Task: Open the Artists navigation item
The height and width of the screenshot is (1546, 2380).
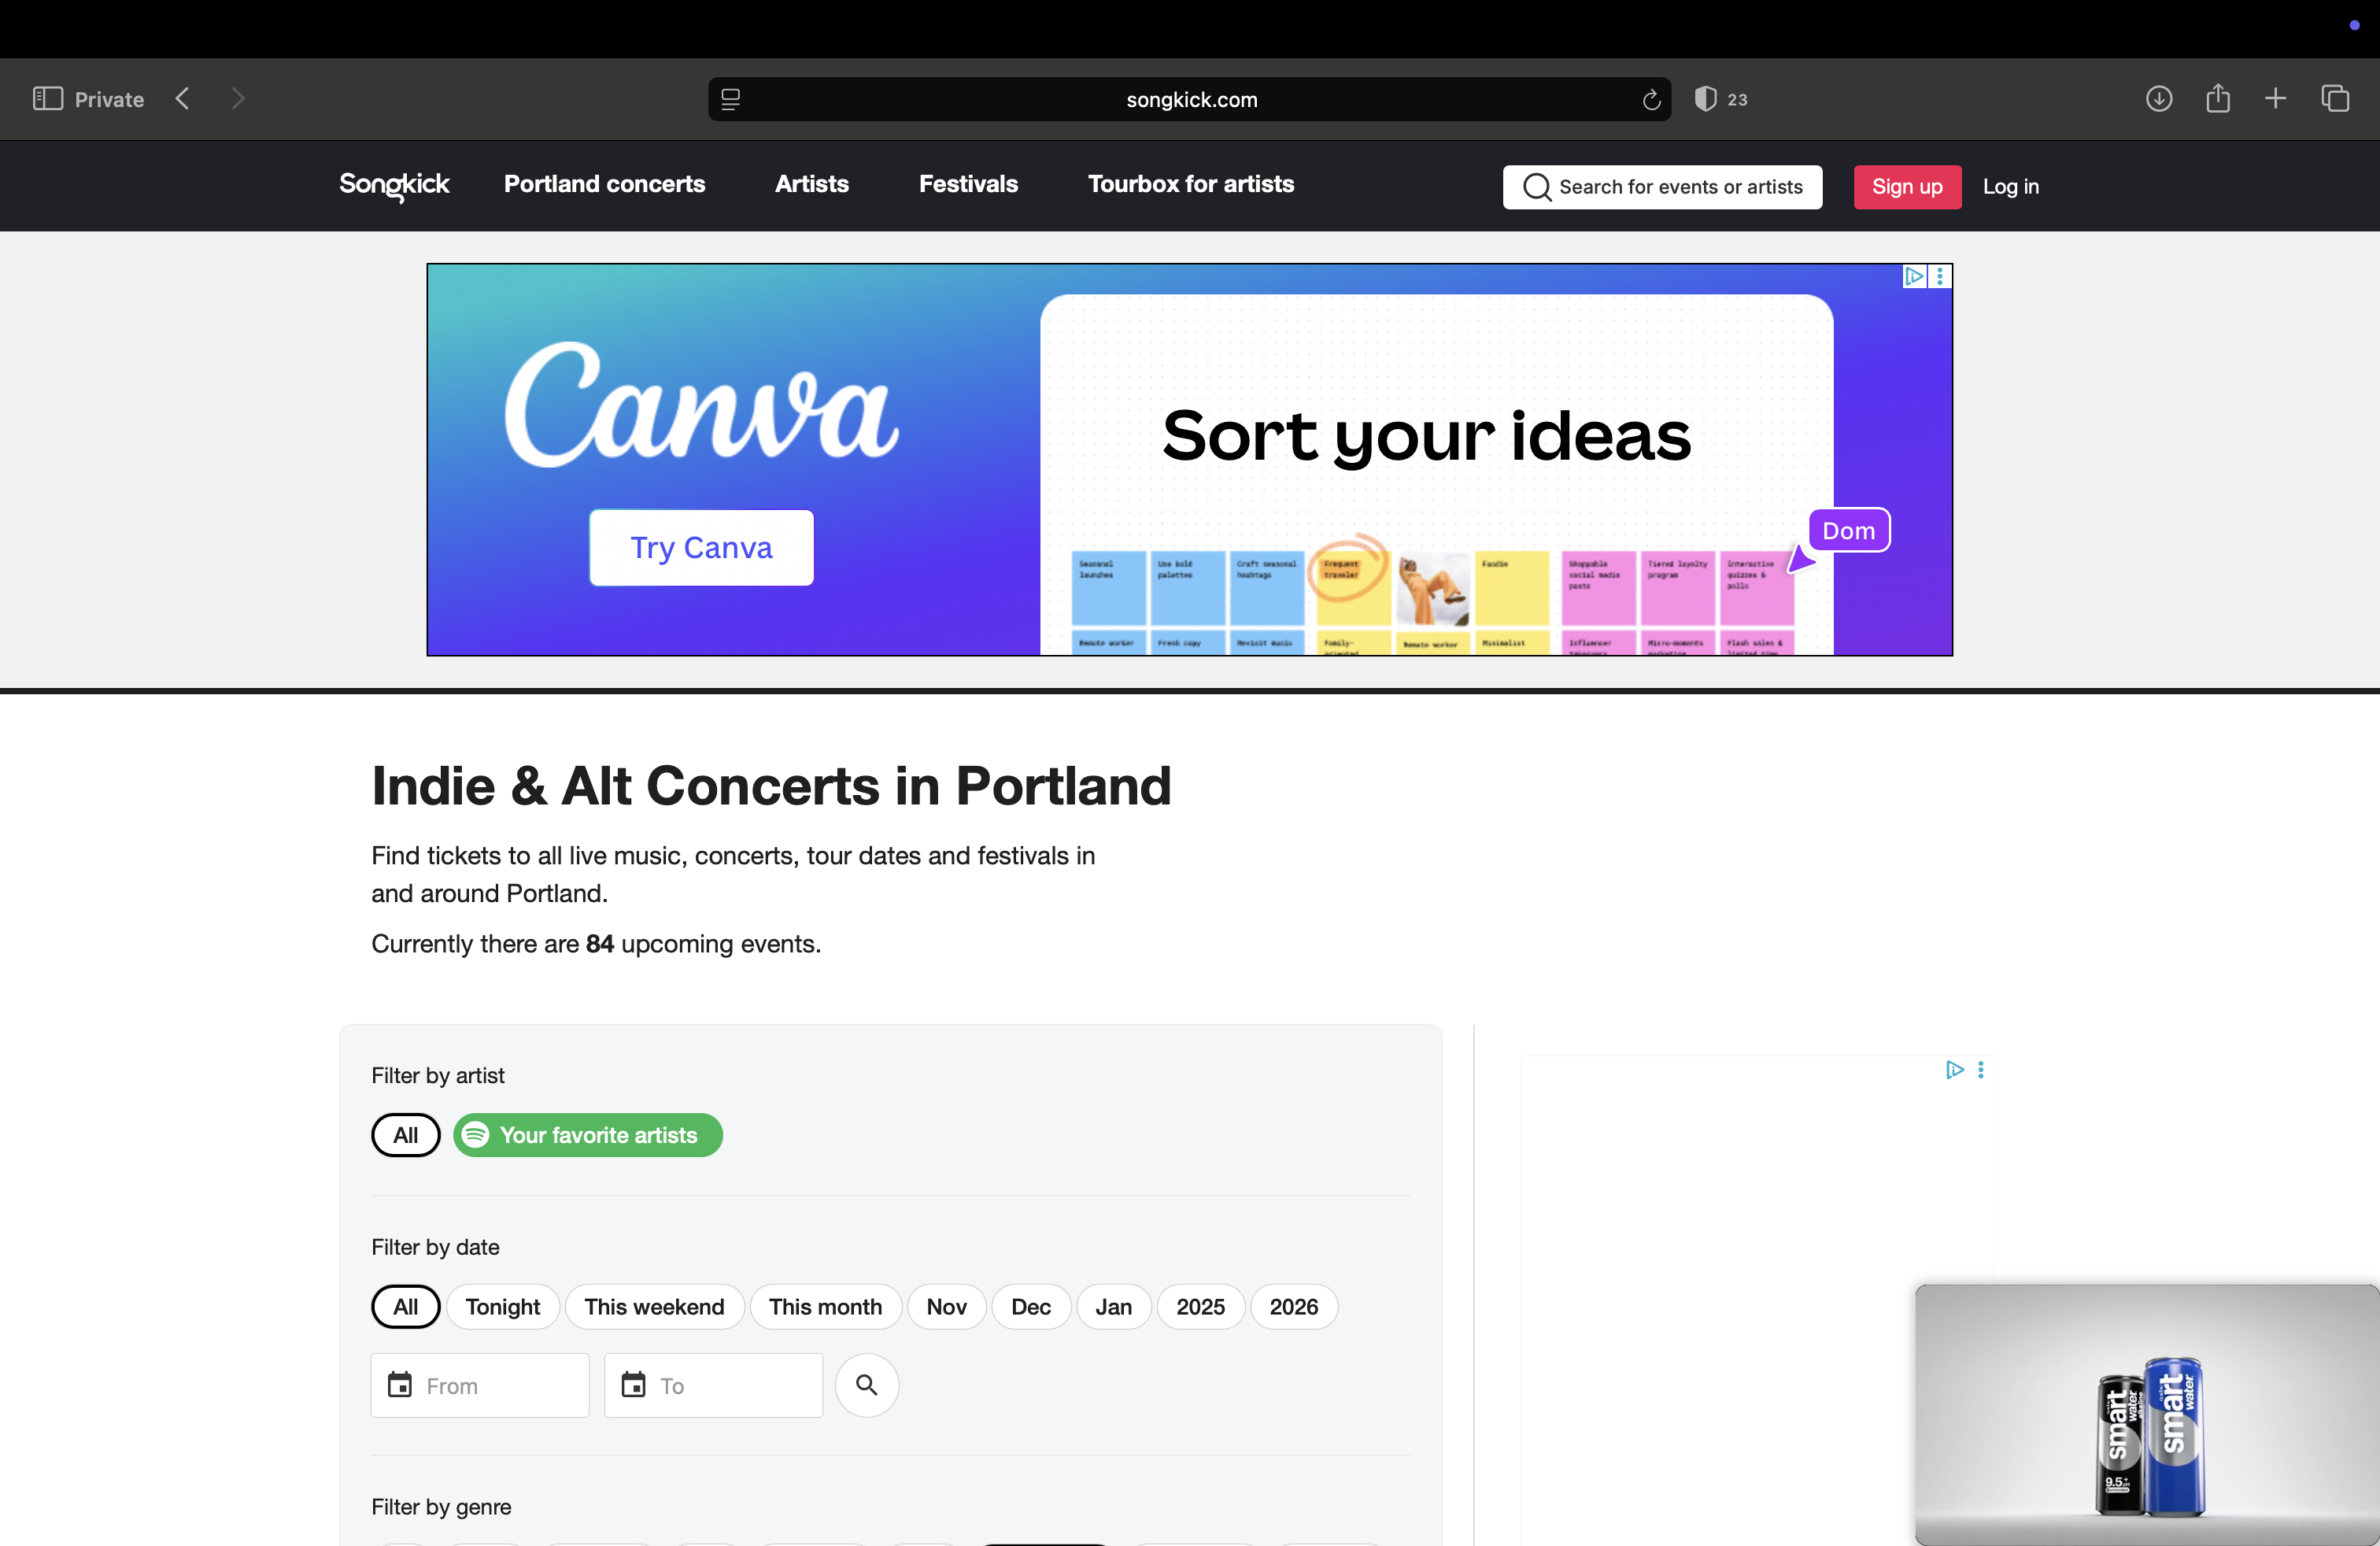Action: pyautogui.click(x=811, y=185)
